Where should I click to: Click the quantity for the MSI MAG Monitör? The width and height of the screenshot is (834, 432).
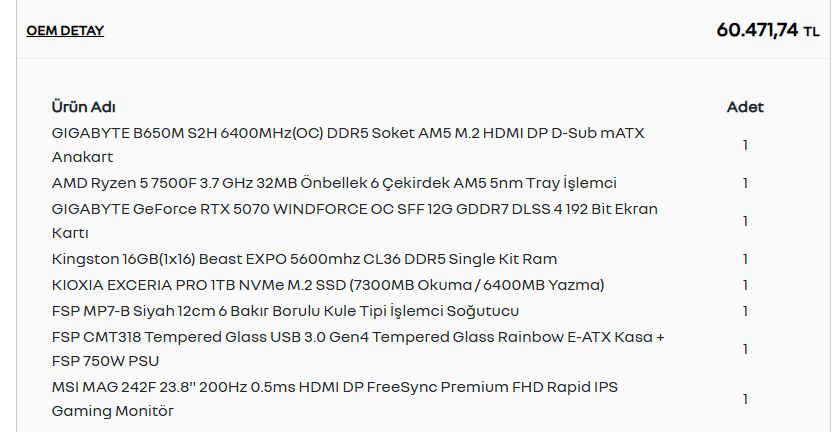tap(745, 400)
